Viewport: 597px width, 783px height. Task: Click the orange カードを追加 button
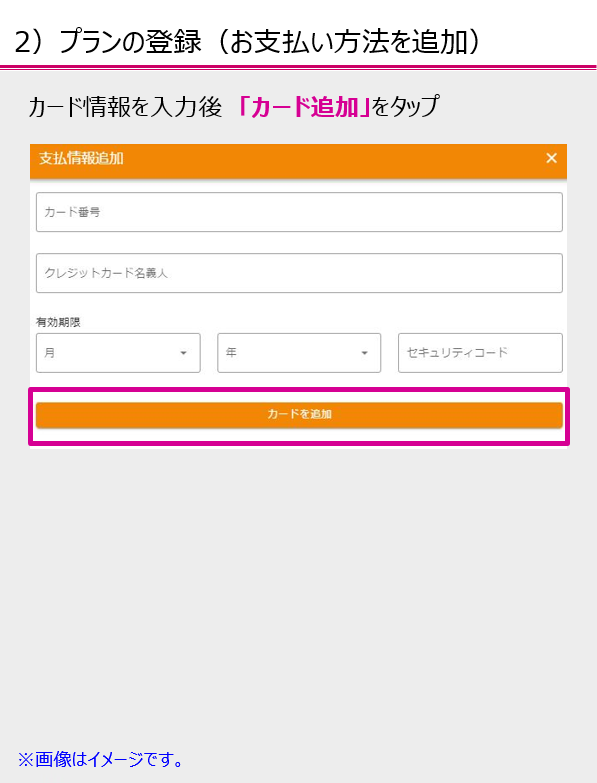click(299, 415)
